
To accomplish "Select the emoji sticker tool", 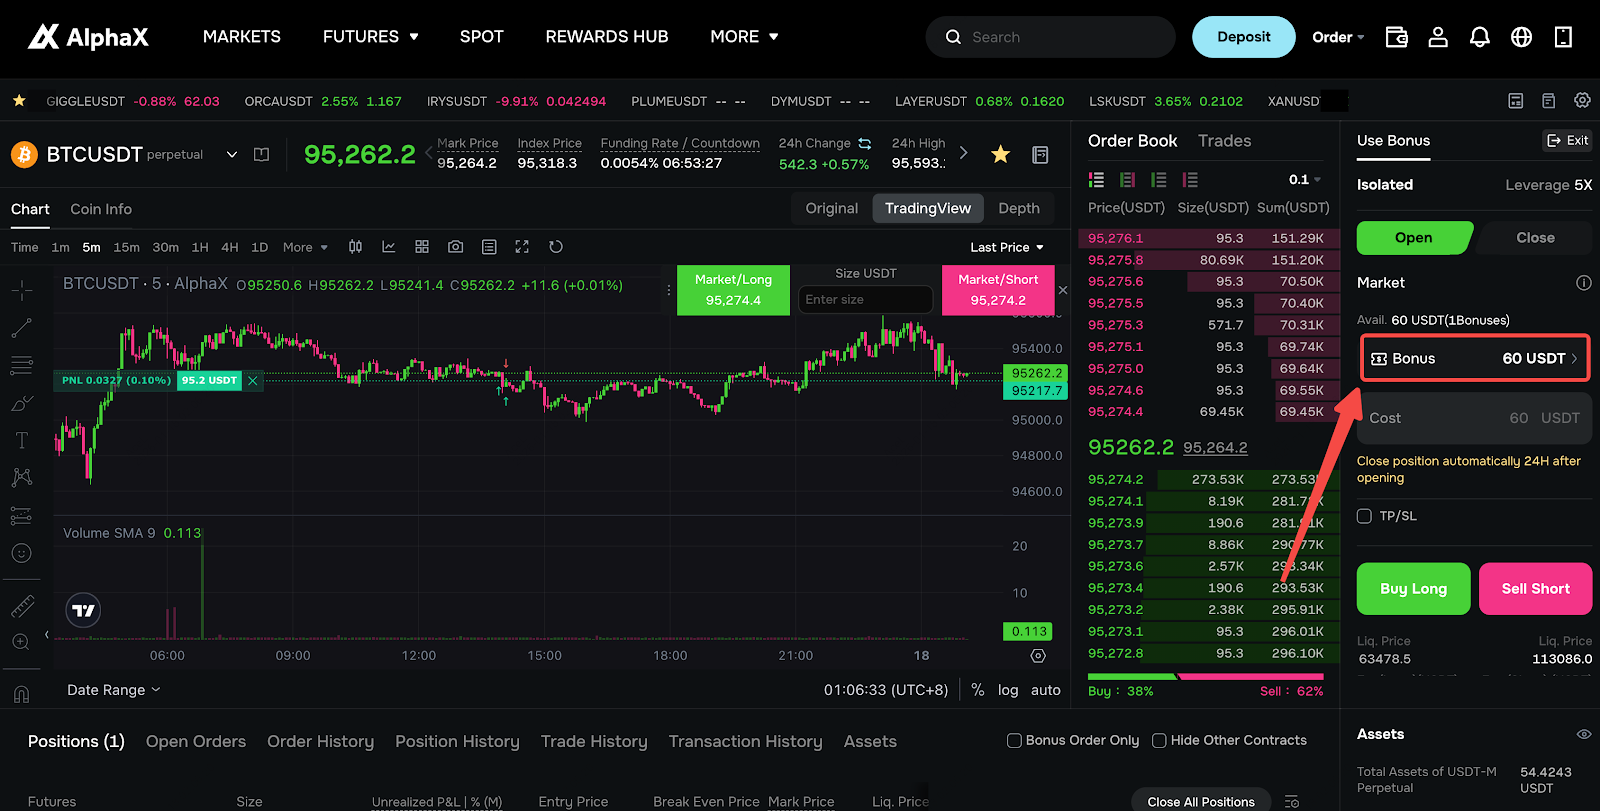I will [22, 553].
